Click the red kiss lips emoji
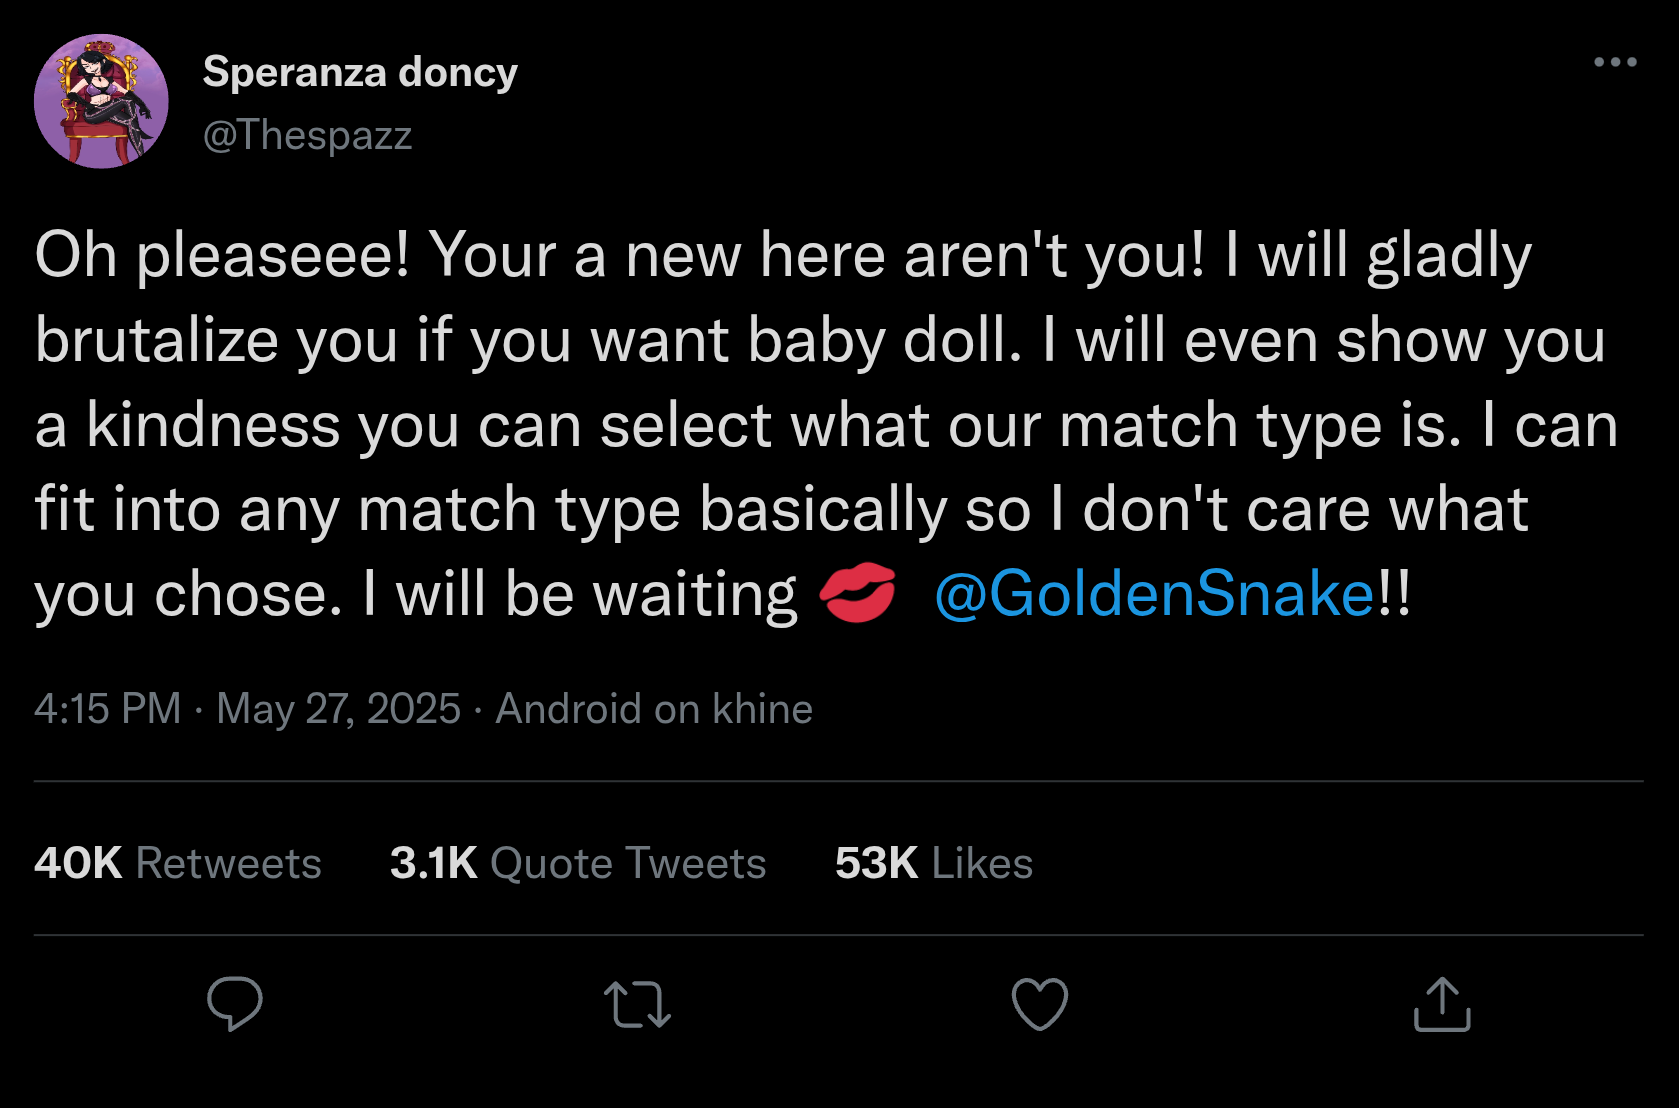The height and width of the screenshot is (1108, 1679). 857,593
